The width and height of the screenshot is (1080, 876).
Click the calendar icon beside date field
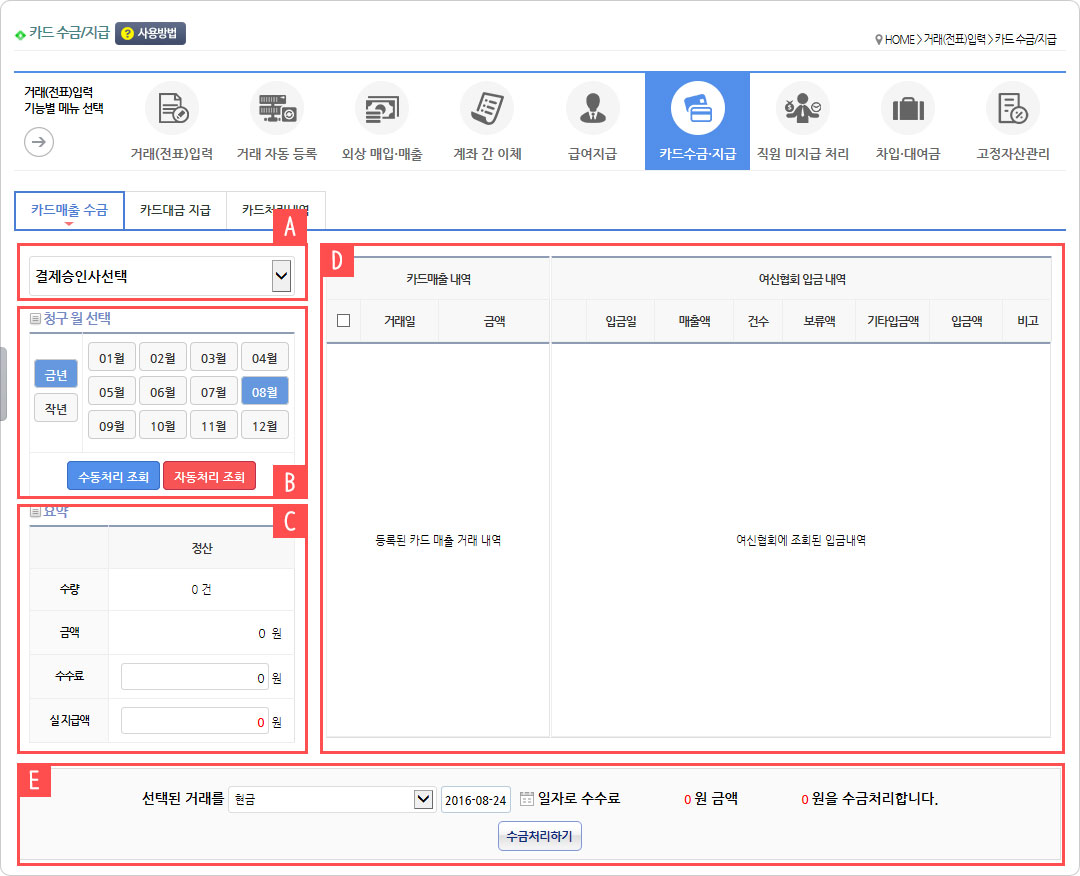pyautogui.click(x=527, y=799)
